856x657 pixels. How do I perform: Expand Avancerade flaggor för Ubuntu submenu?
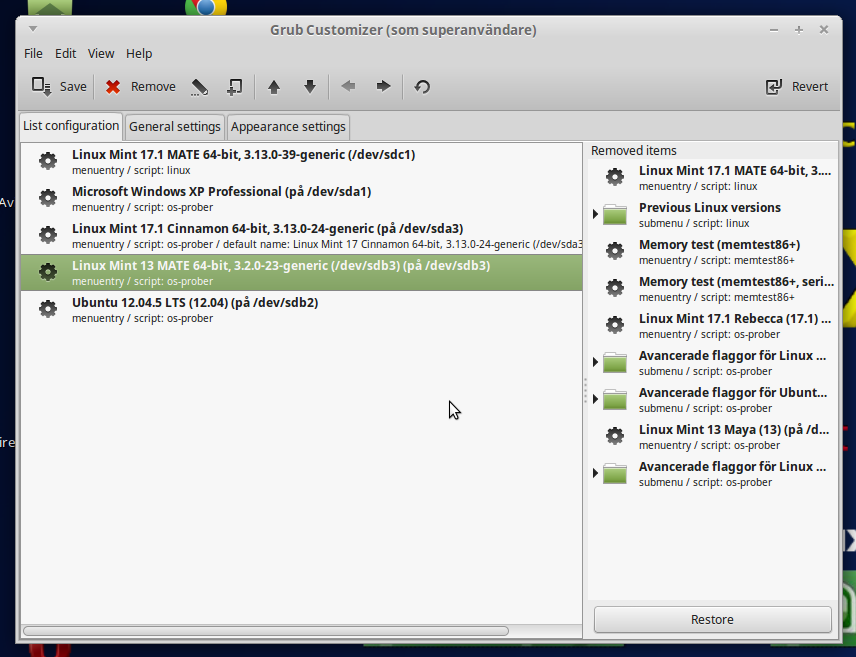(x=596, y=399)
